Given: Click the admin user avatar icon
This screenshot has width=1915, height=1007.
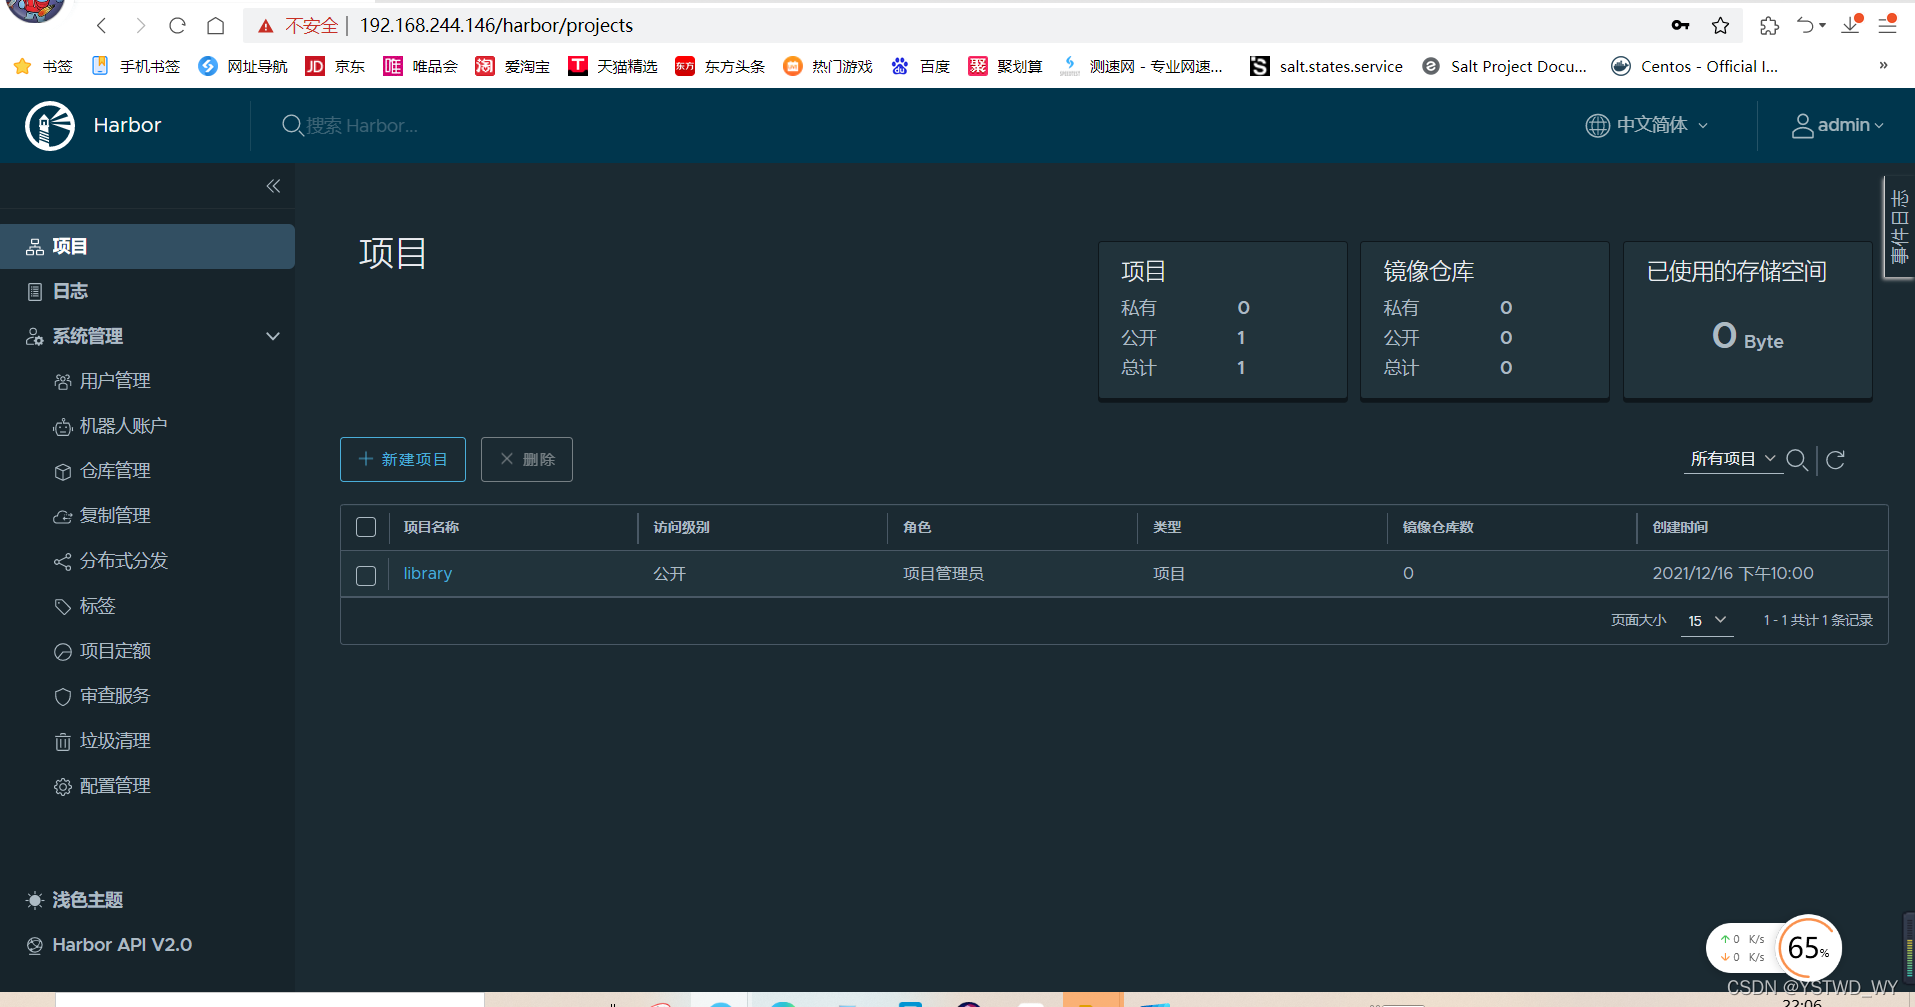Looking at the screenshot, I should coord(1802,126).
